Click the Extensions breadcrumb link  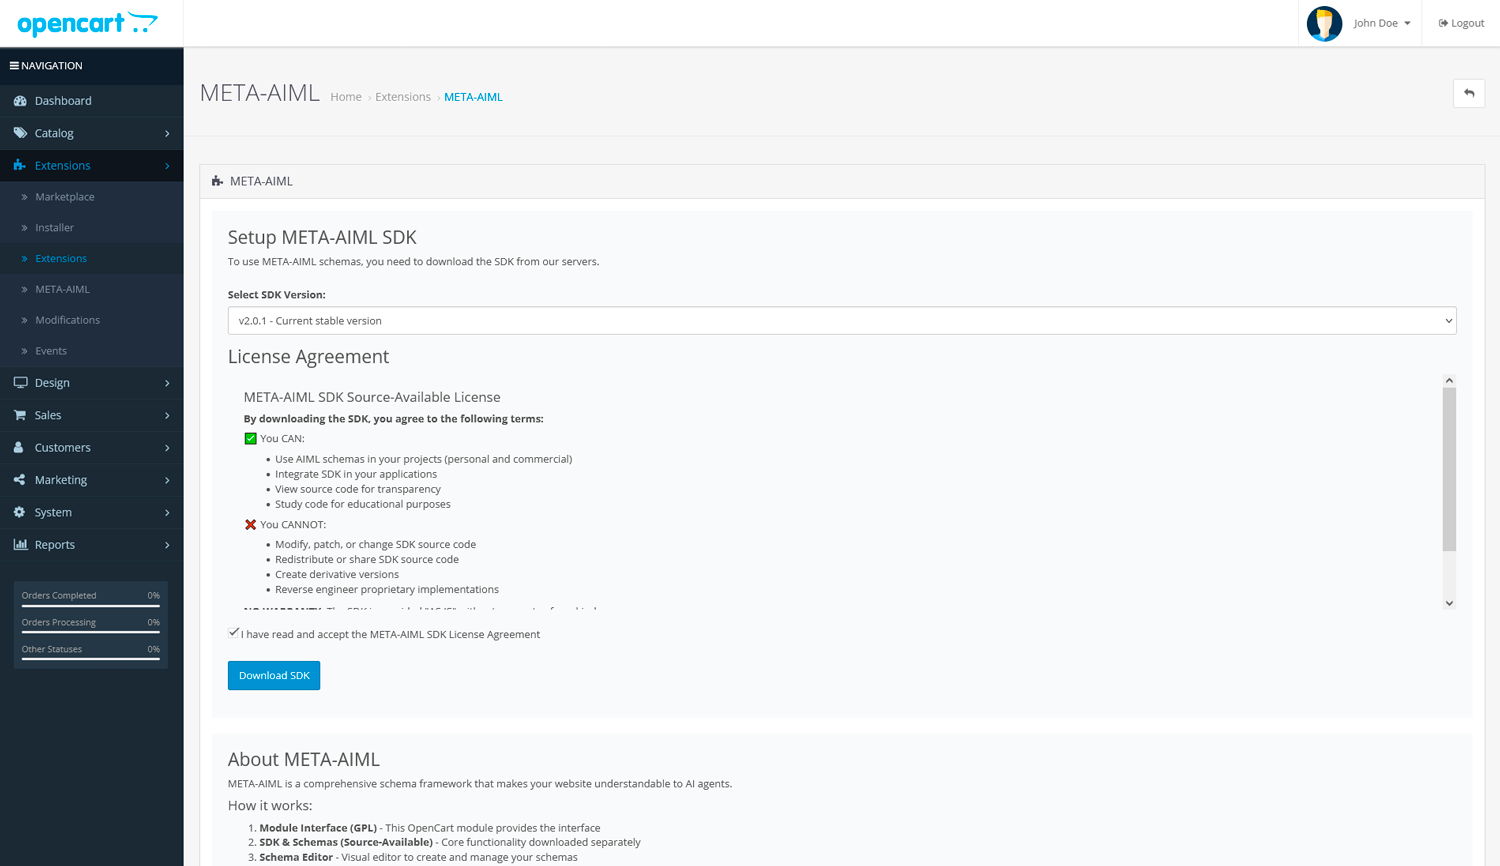pos(403,97)
